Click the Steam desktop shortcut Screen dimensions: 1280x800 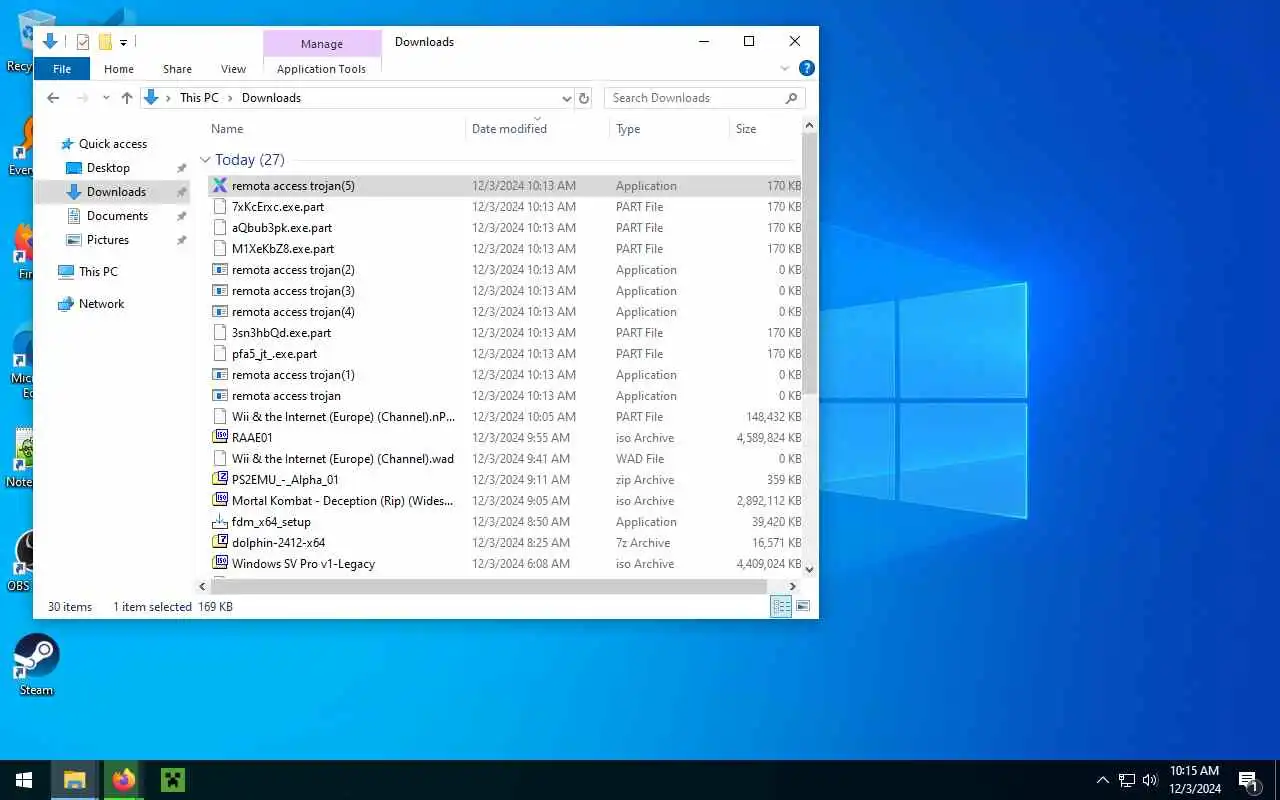click(x=36, y=664)
